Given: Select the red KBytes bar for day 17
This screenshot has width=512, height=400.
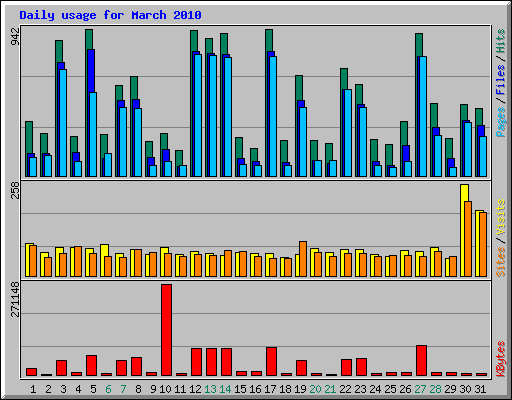Looking at the screenshot, I should point(272,362).
